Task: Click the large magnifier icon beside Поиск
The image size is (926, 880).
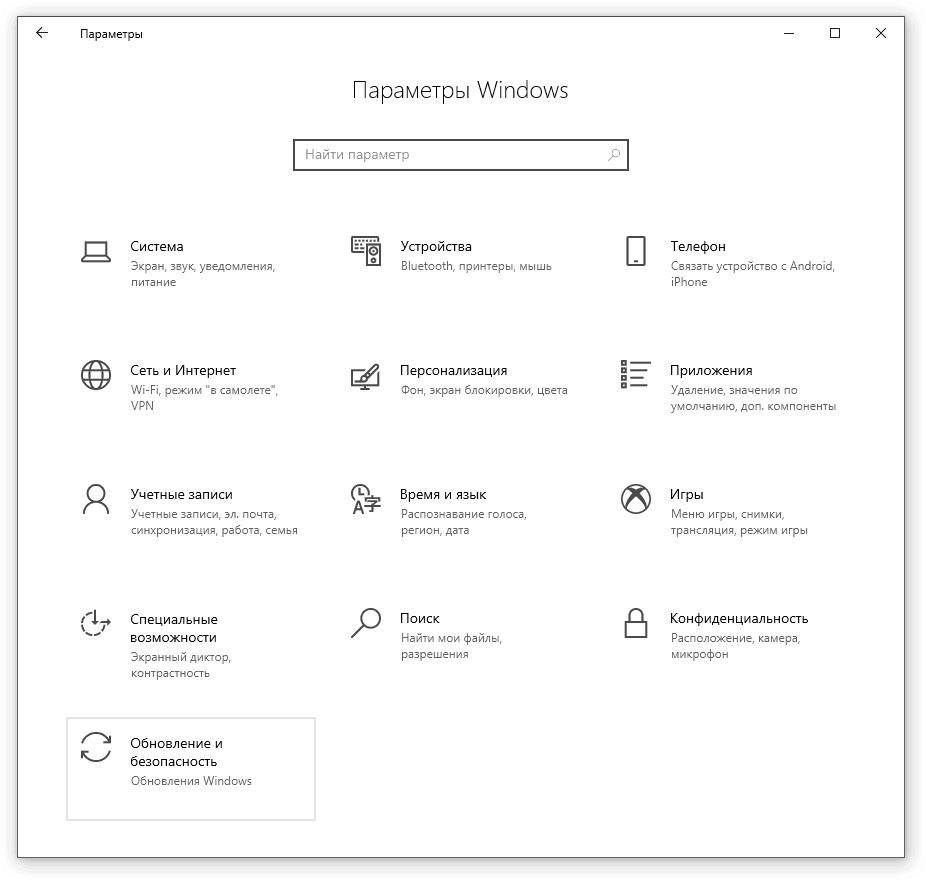Action: (366, 623)
